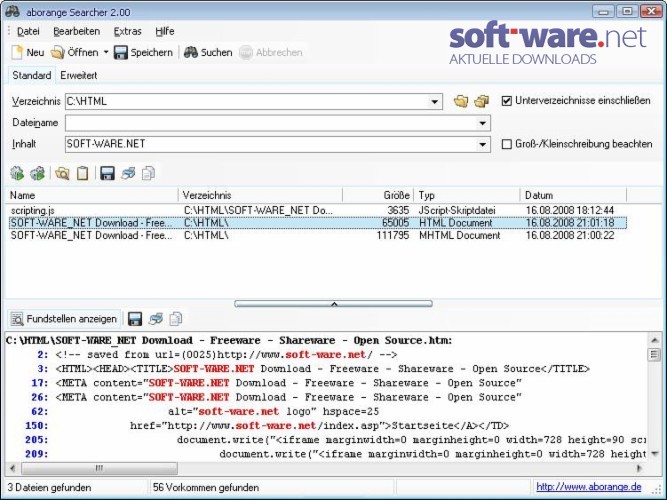
Task: Print the results list with printer icon
Action: point(128,173)
